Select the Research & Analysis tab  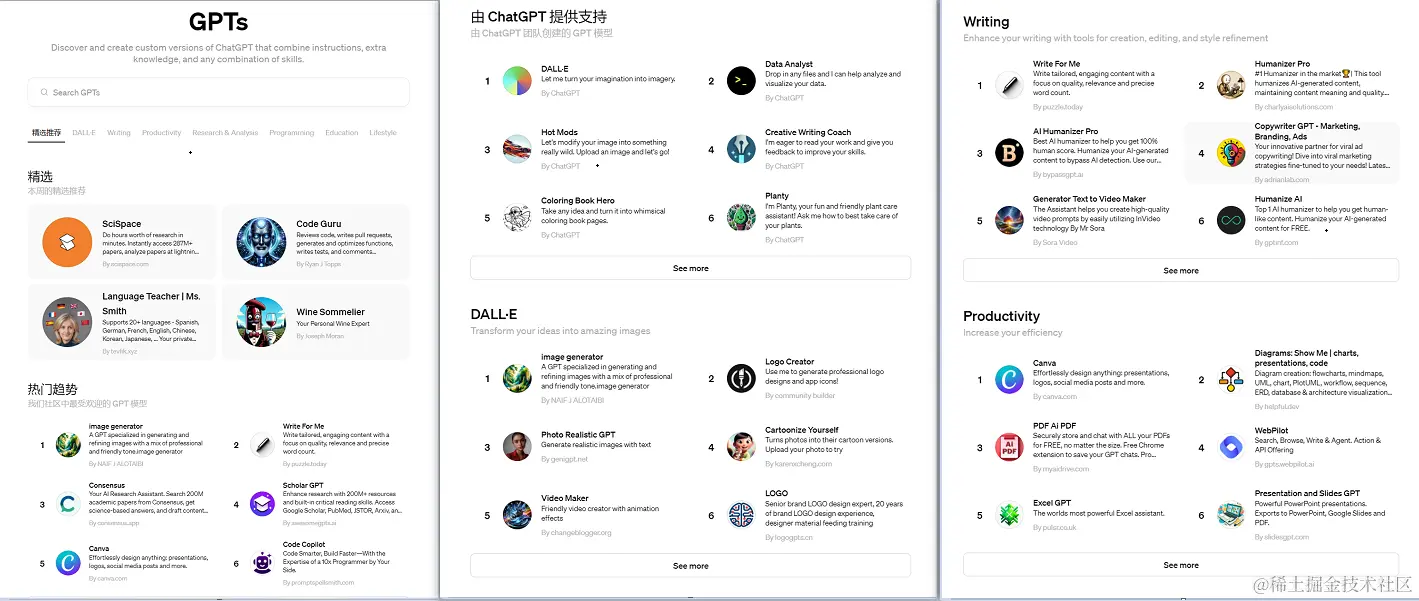pyautogui.click(x=225, y=132)
